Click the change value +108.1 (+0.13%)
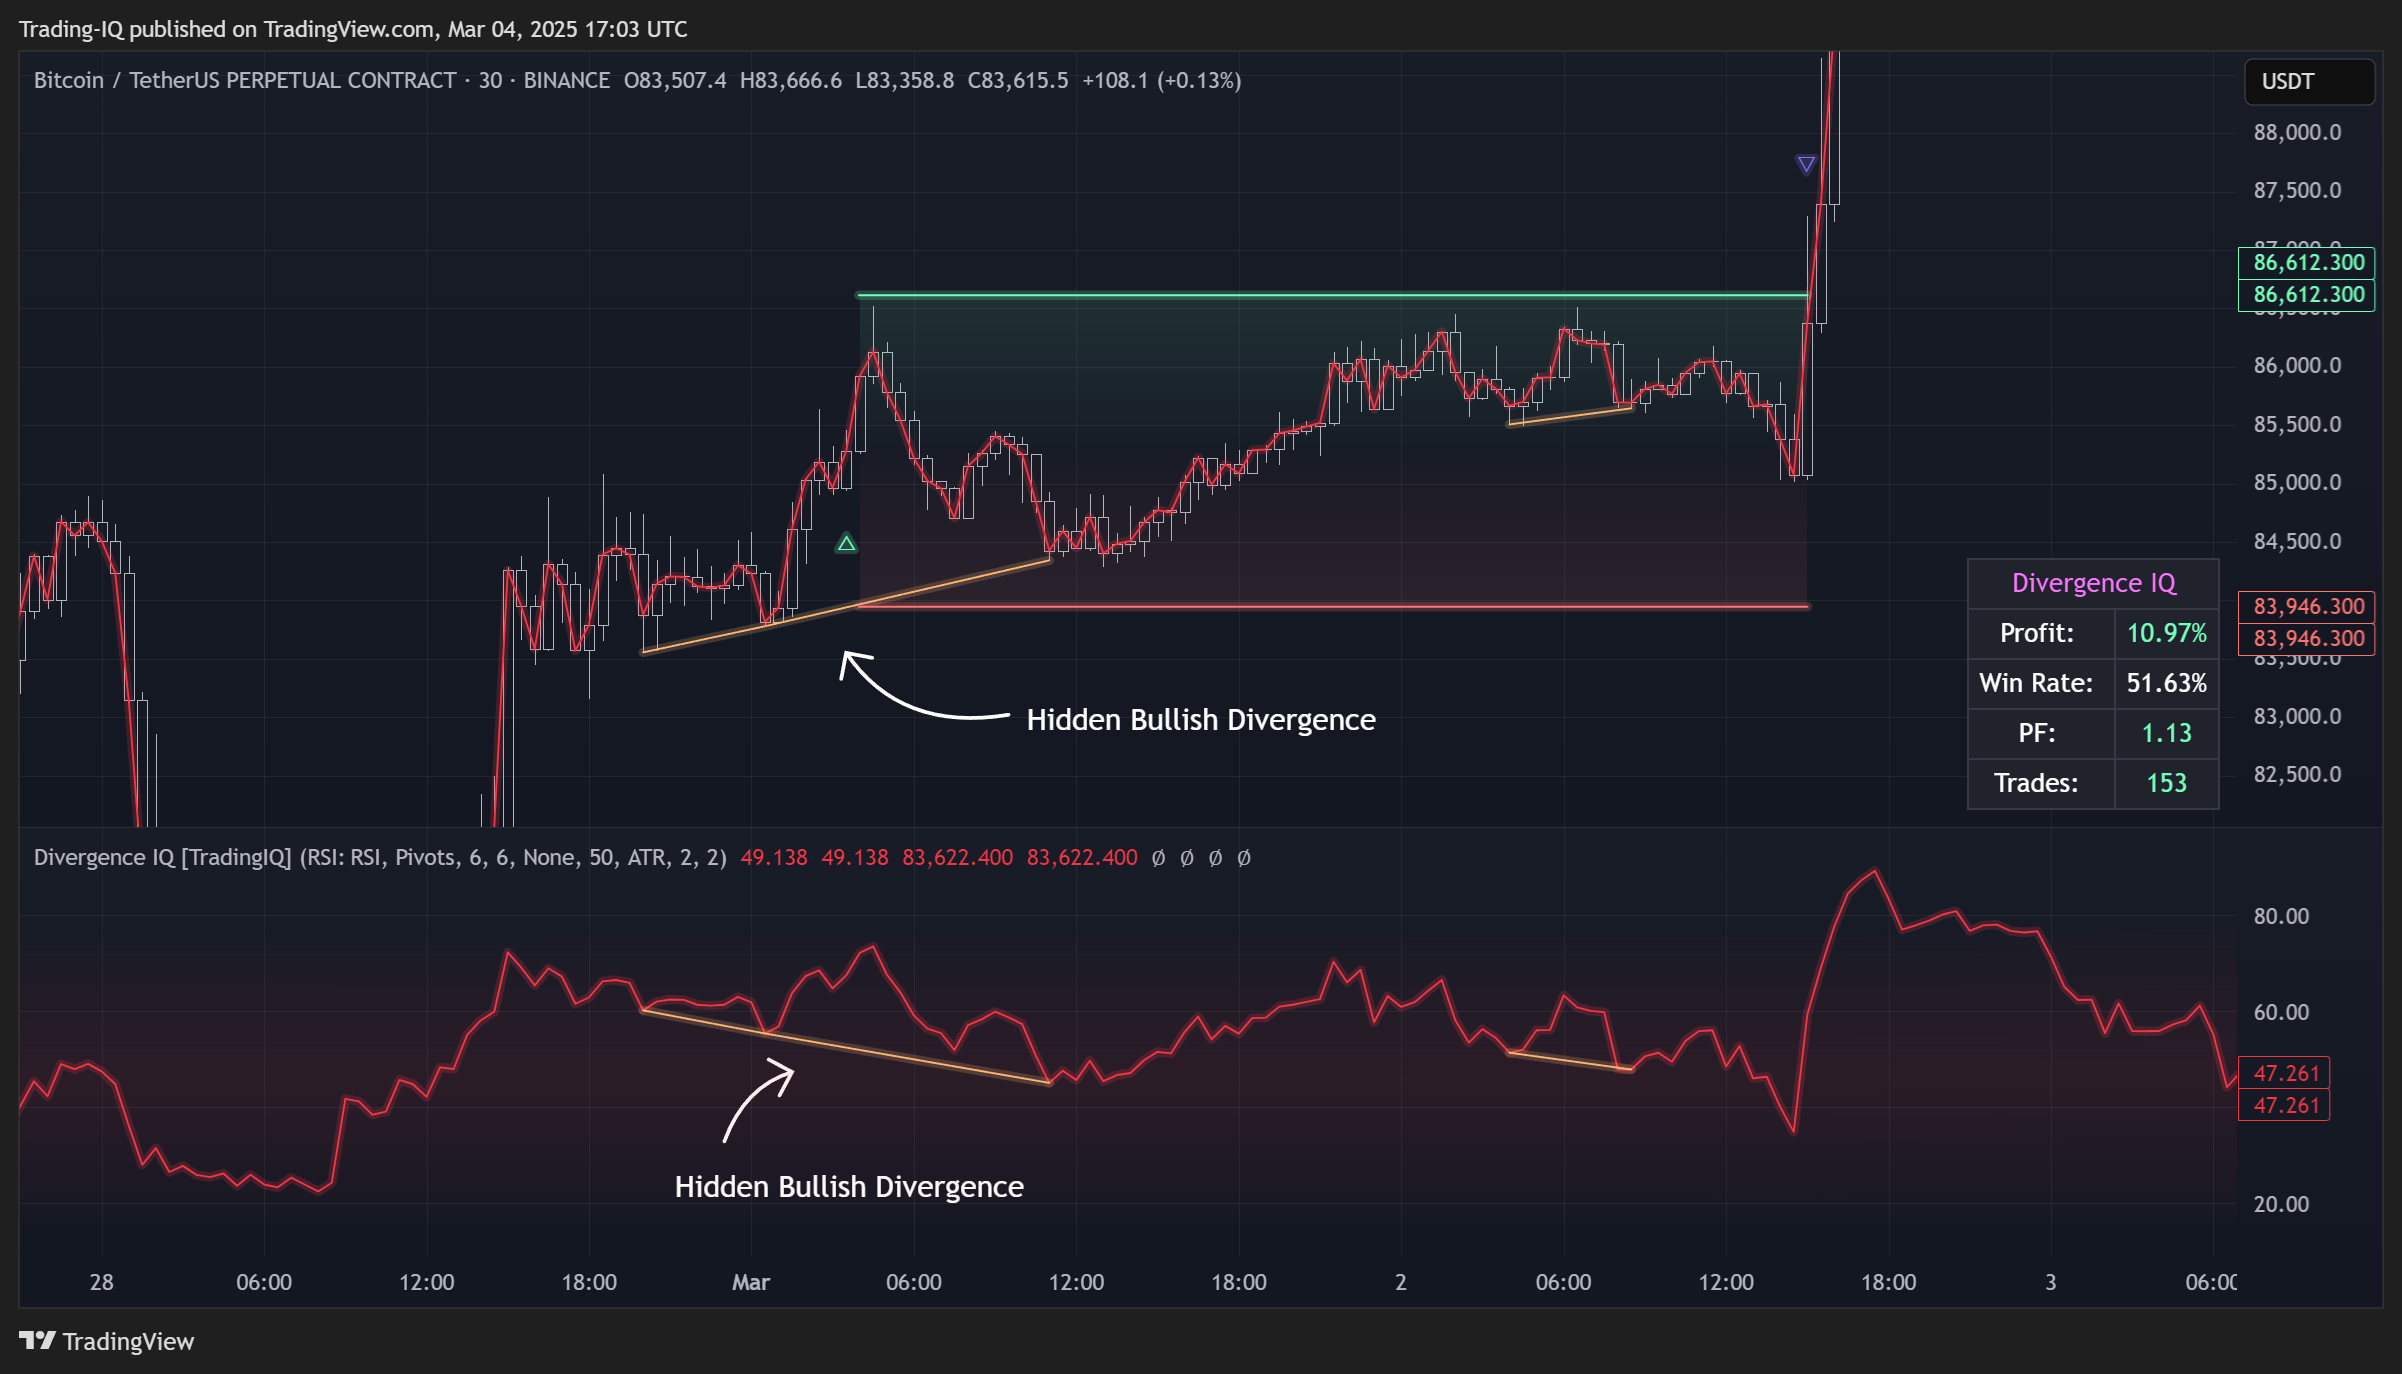The height and width of the screenshot is (1374, 2402). [1161, 80]
